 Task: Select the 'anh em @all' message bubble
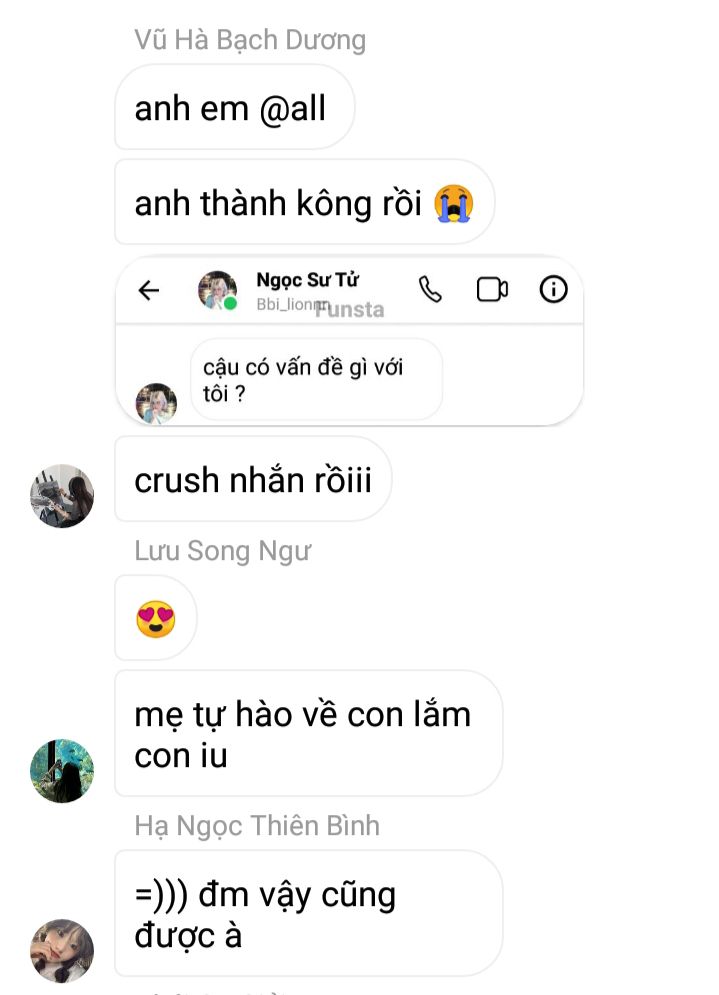click(234, 107)
